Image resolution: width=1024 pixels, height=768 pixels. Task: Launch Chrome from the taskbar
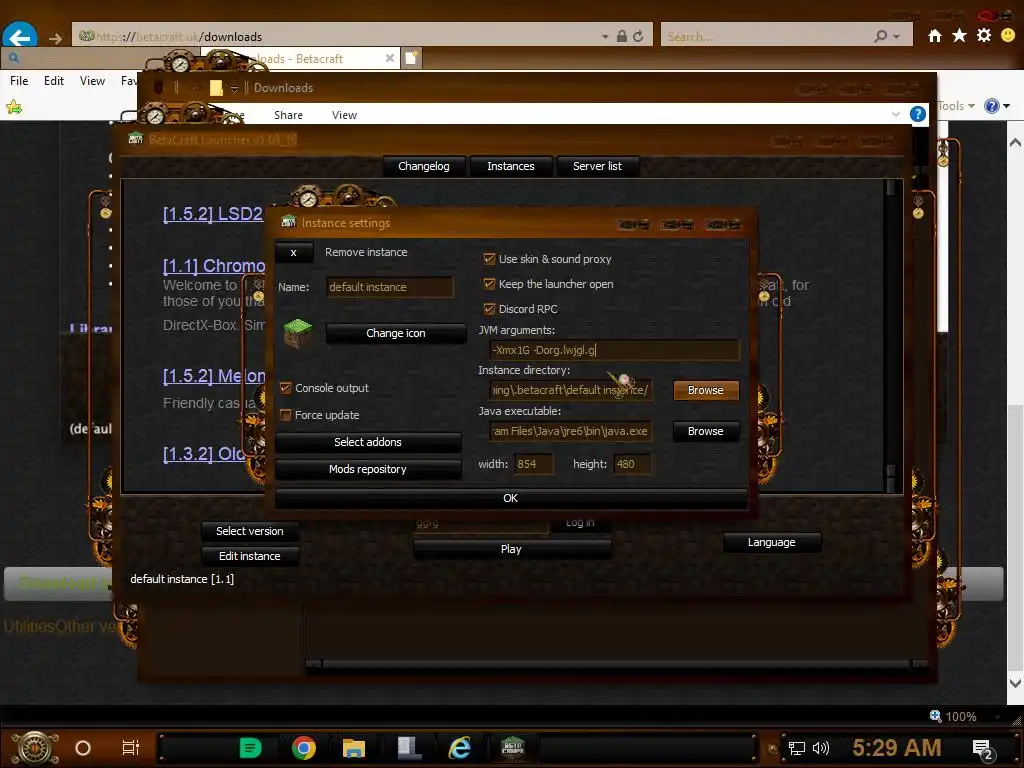click(304, 748)
